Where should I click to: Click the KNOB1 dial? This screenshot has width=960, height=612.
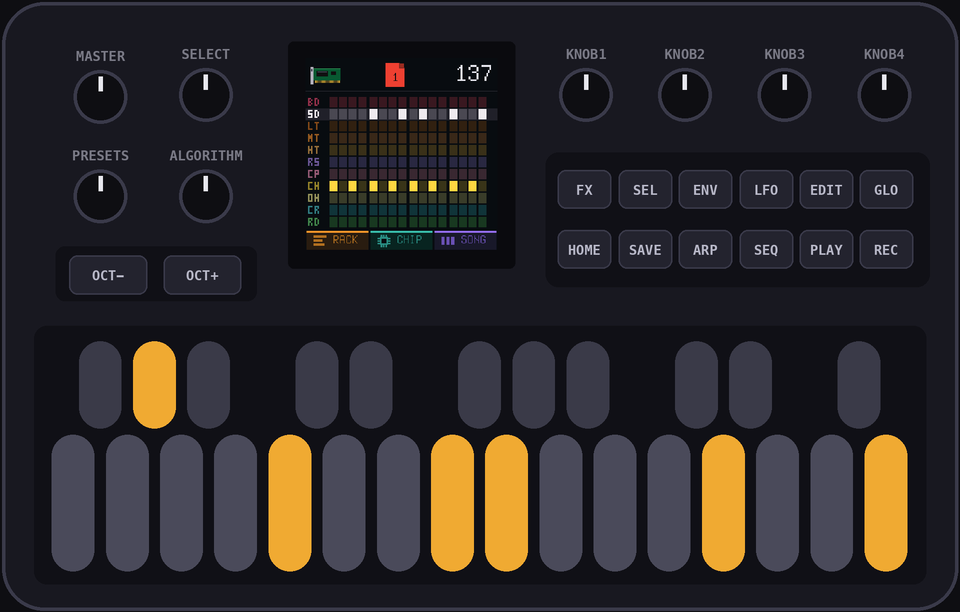pos(586,95)
